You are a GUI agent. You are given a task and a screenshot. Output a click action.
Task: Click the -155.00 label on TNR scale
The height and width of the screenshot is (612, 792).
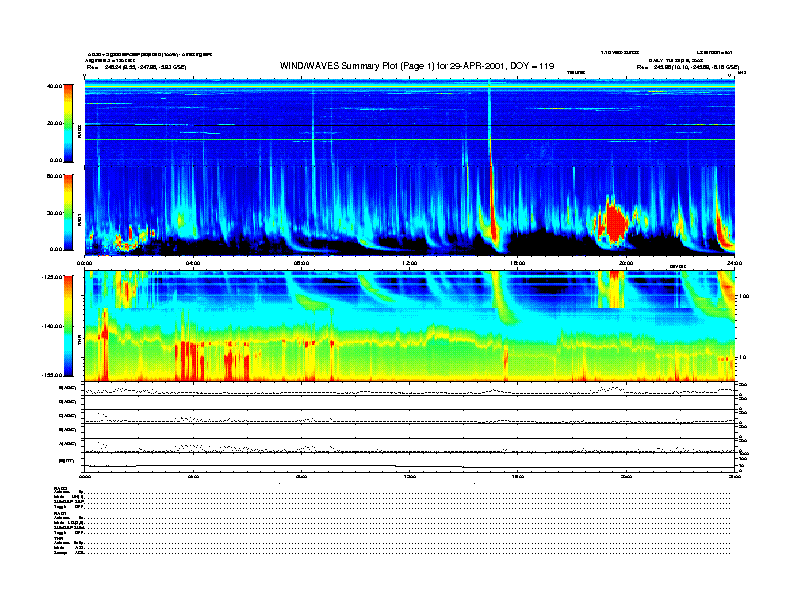click(x=52, y=375)
